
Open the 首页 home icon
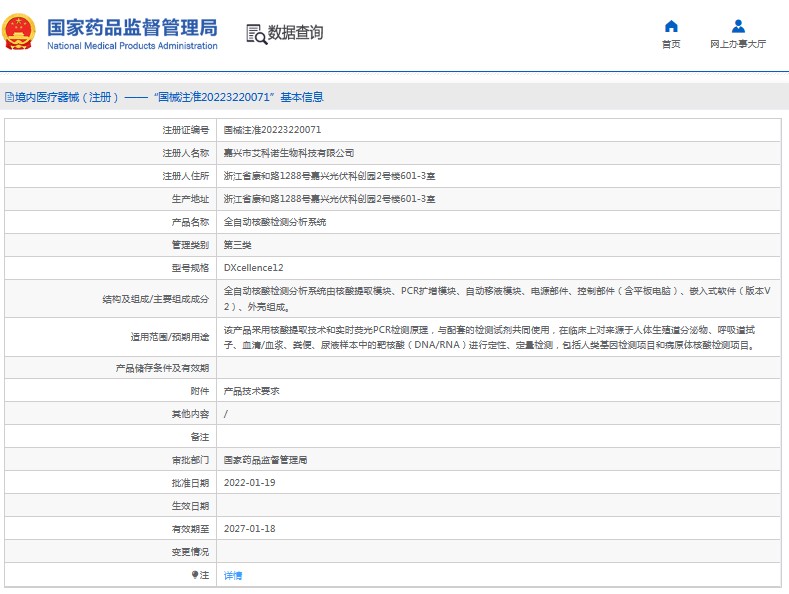click(671, 26)
